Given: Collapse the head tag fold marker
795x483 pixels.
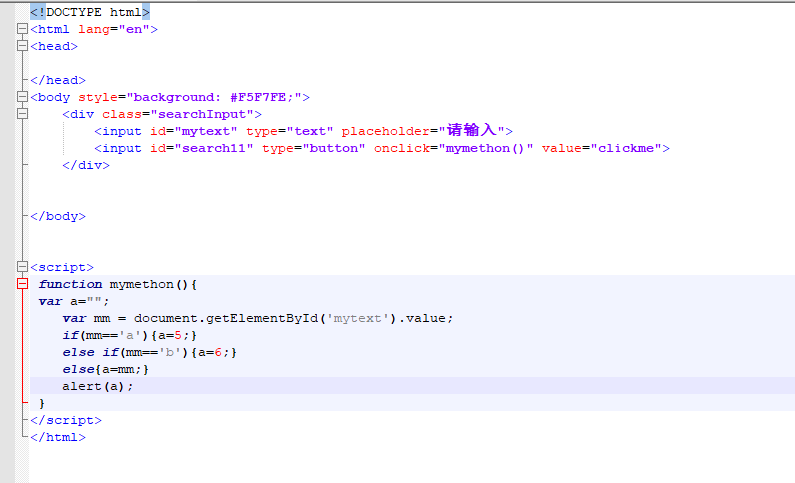Looking at the screenshot, I should 22,46.
